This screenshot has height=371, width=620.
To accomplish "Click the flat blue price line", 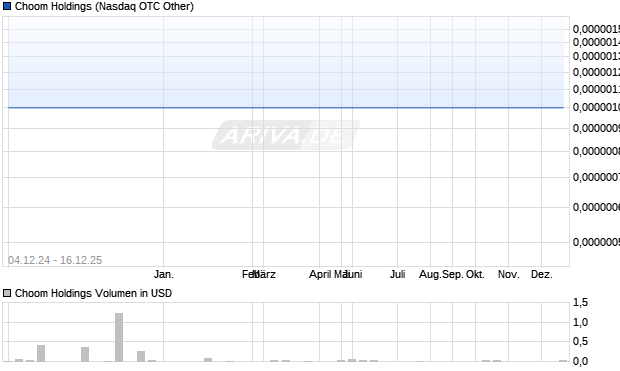I will click(x=286, y=107).
